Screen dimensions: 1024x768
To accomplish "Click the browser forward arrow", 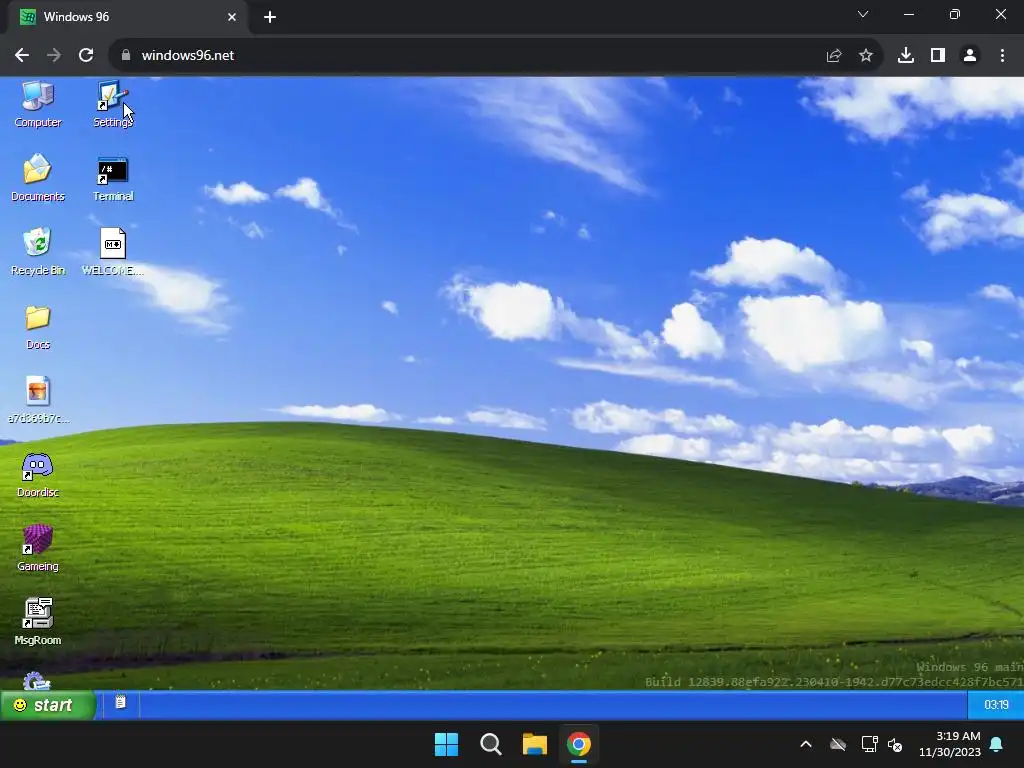I will 54,56.
